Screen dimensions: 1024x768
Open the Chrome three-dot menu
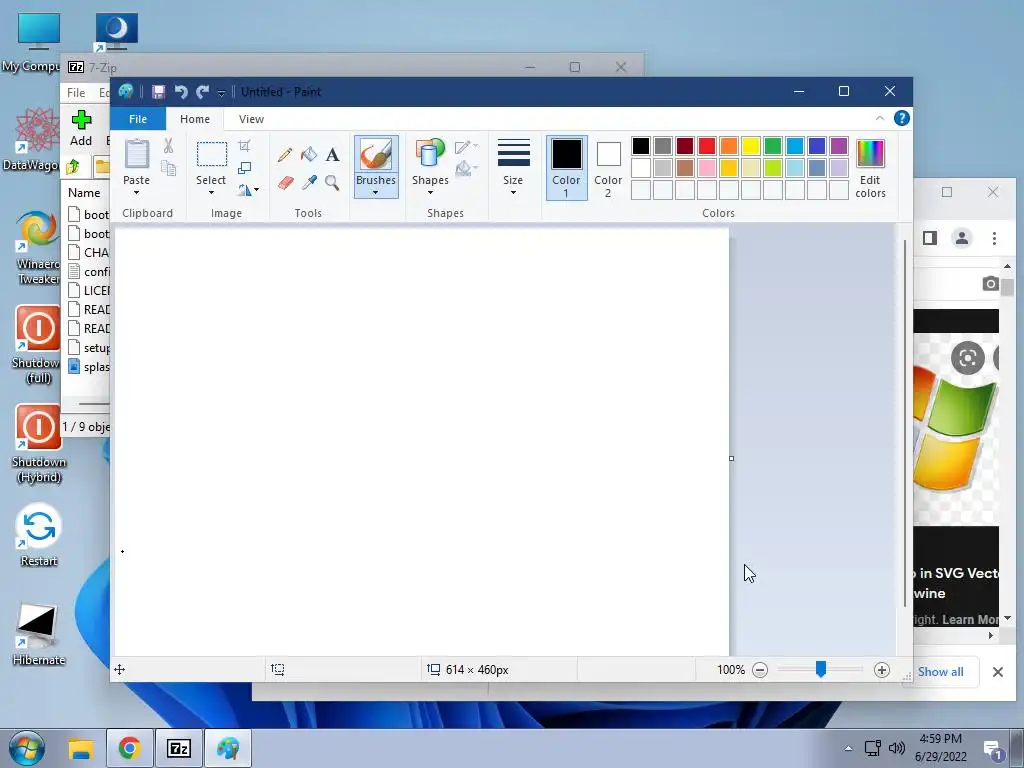click(994, 238)
